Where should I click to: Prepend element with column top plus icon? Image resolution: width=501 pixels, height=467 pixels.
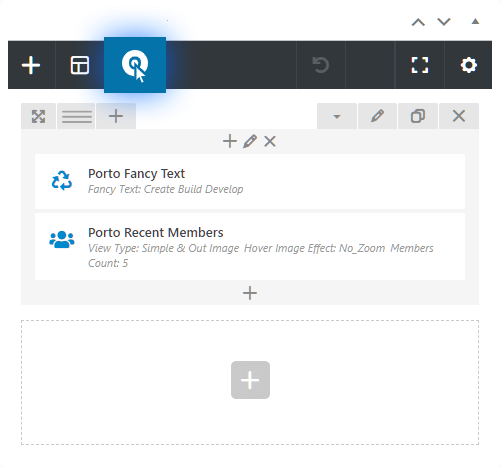click(x=230, y=141)
